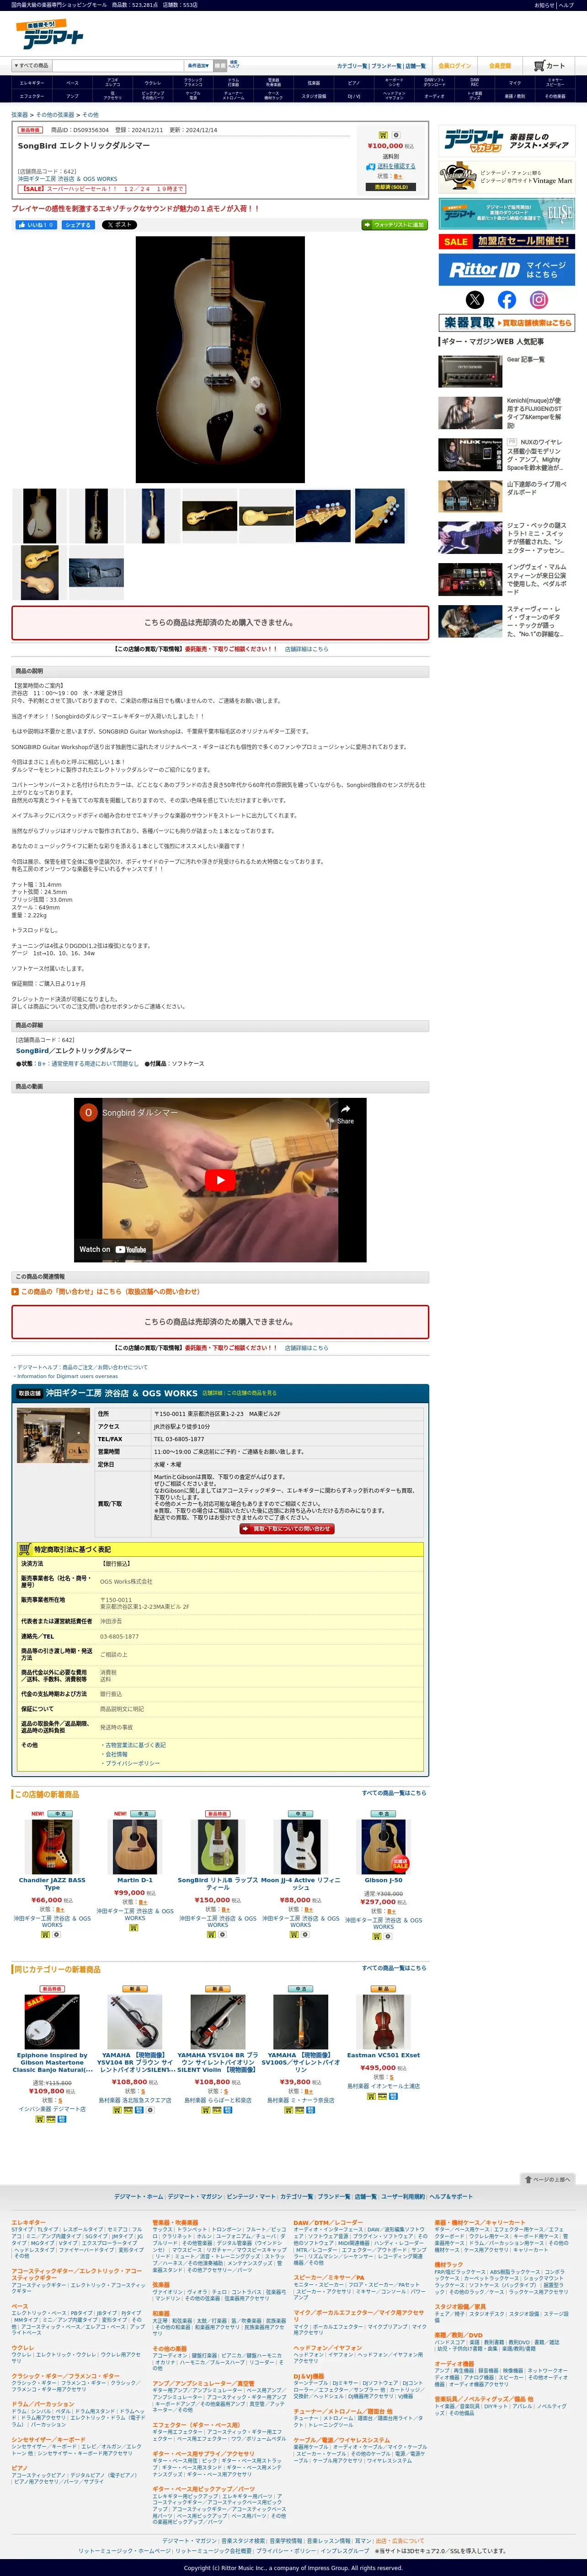
Task: Open Gibson J-50 product listing
Action: tap(384, 1880)
